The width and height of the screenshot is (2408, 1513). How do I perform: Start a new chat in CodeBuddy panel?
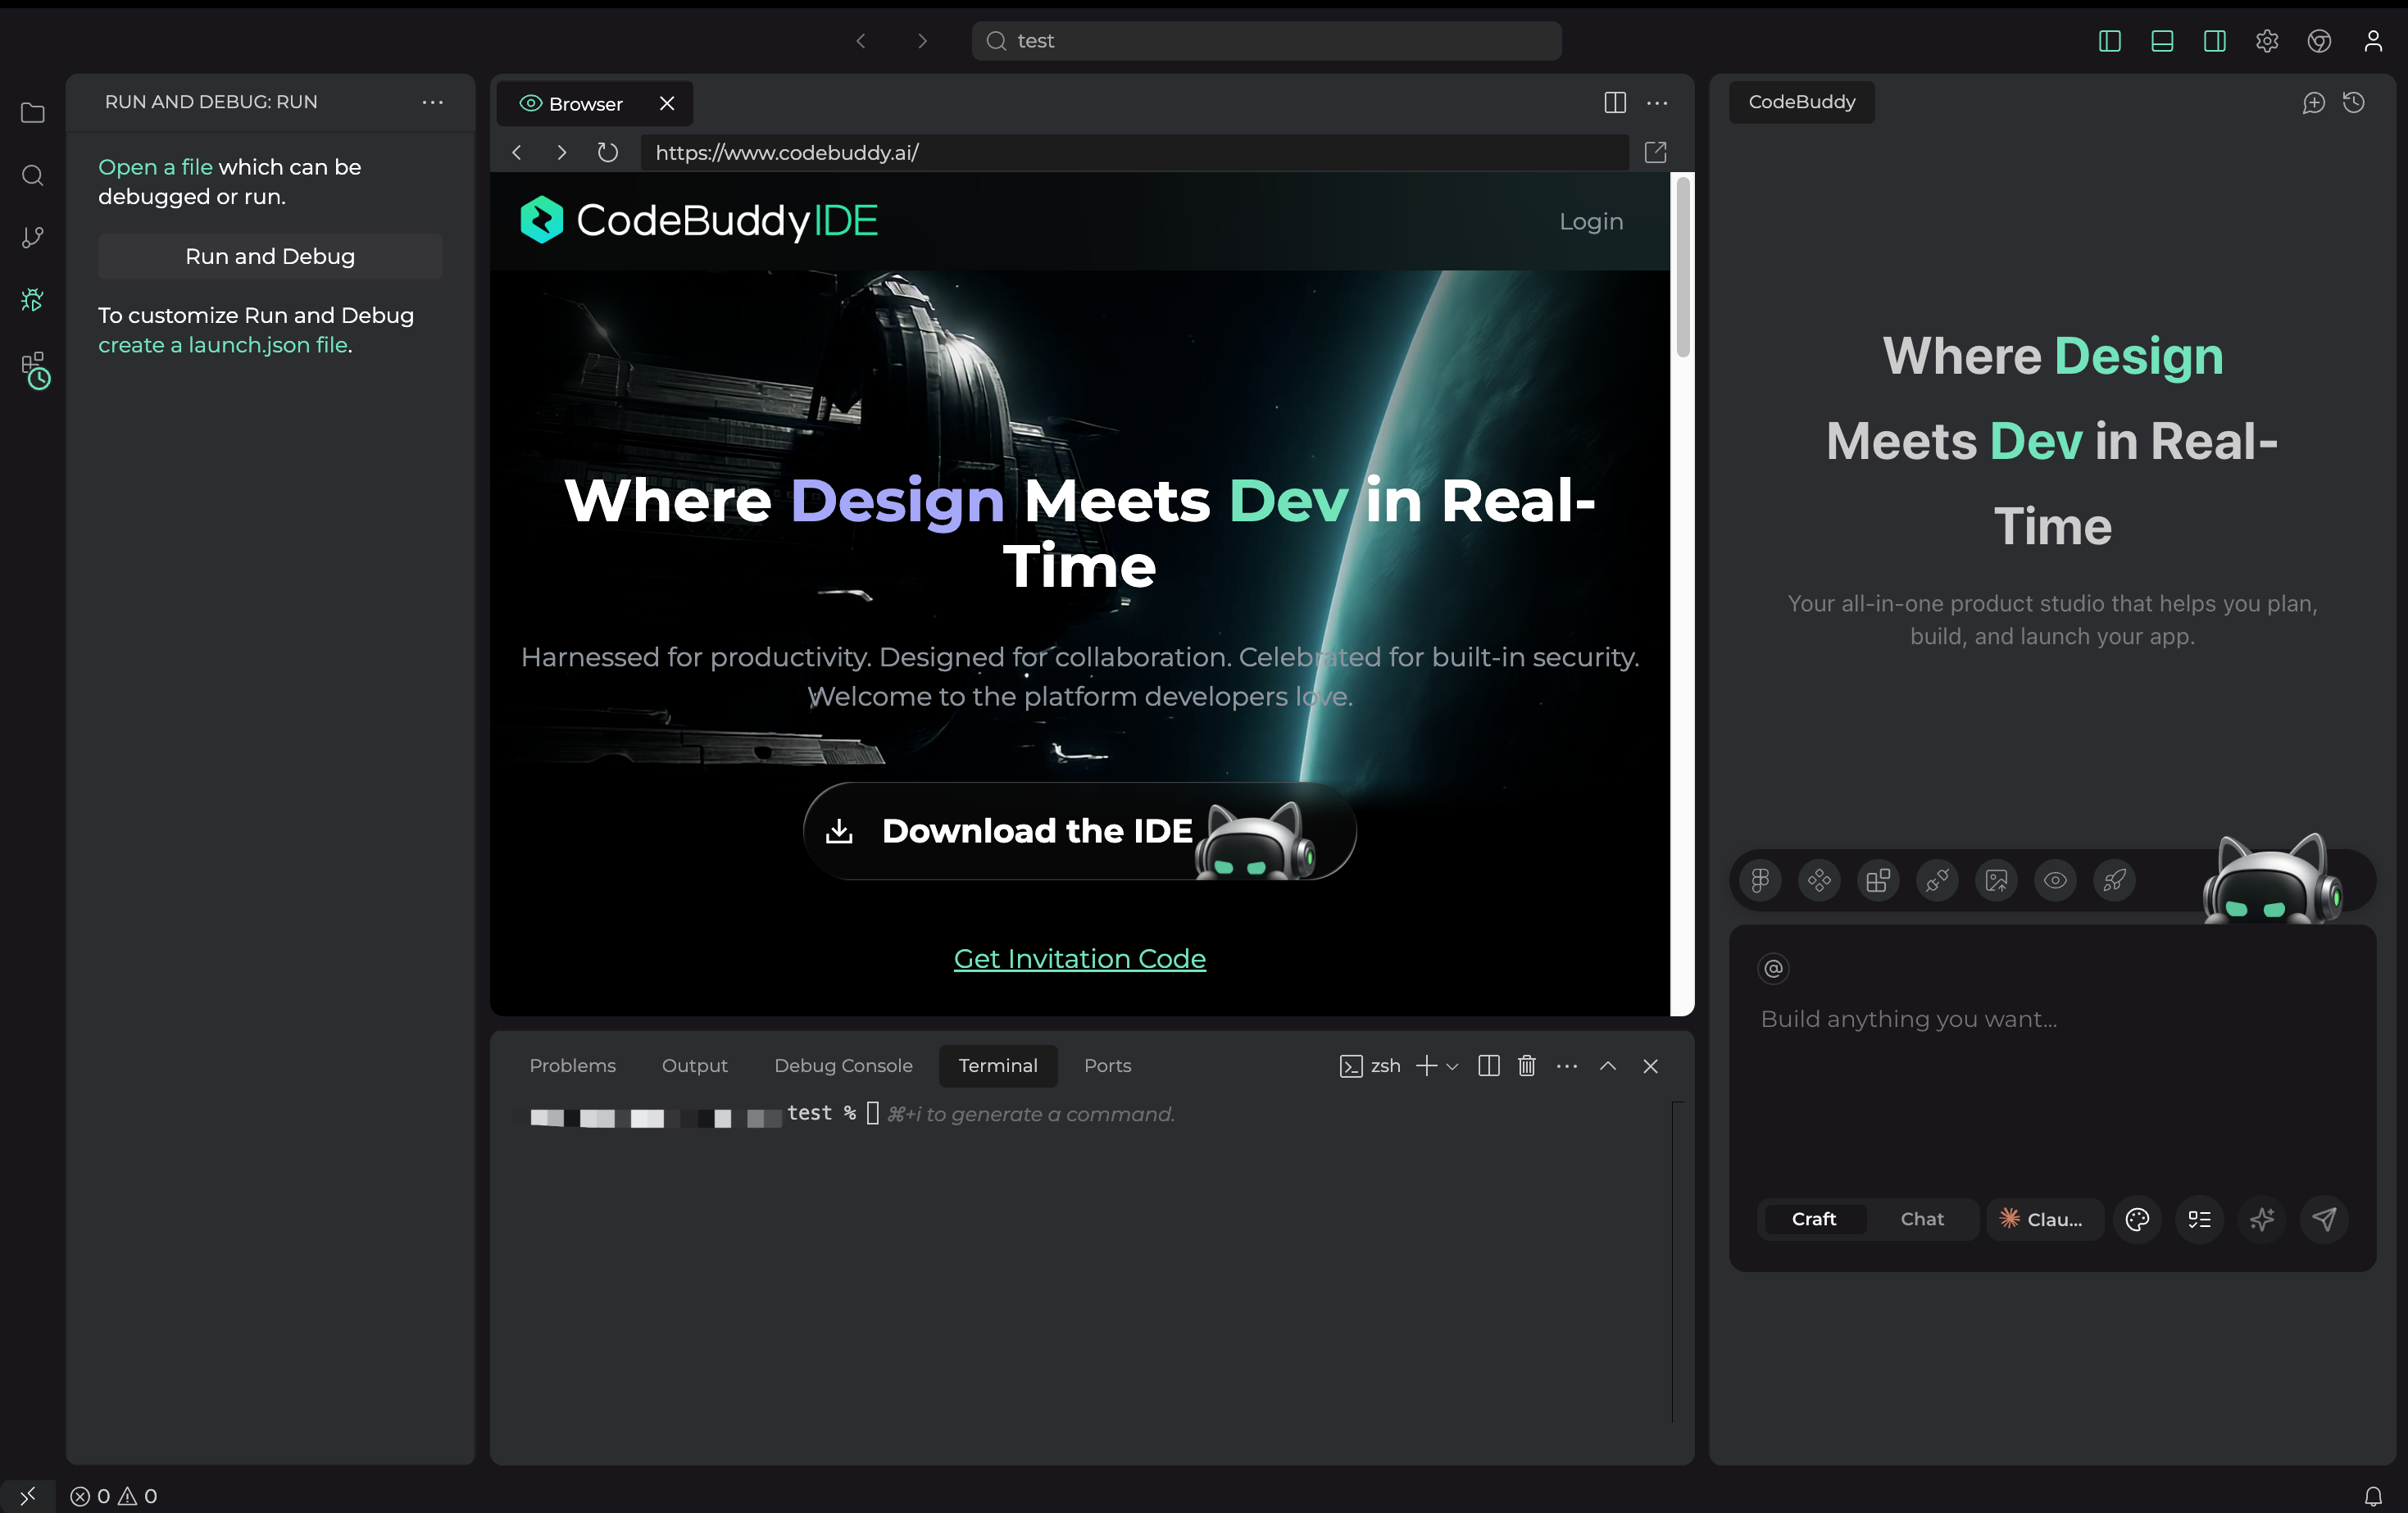pos(2313,102)
